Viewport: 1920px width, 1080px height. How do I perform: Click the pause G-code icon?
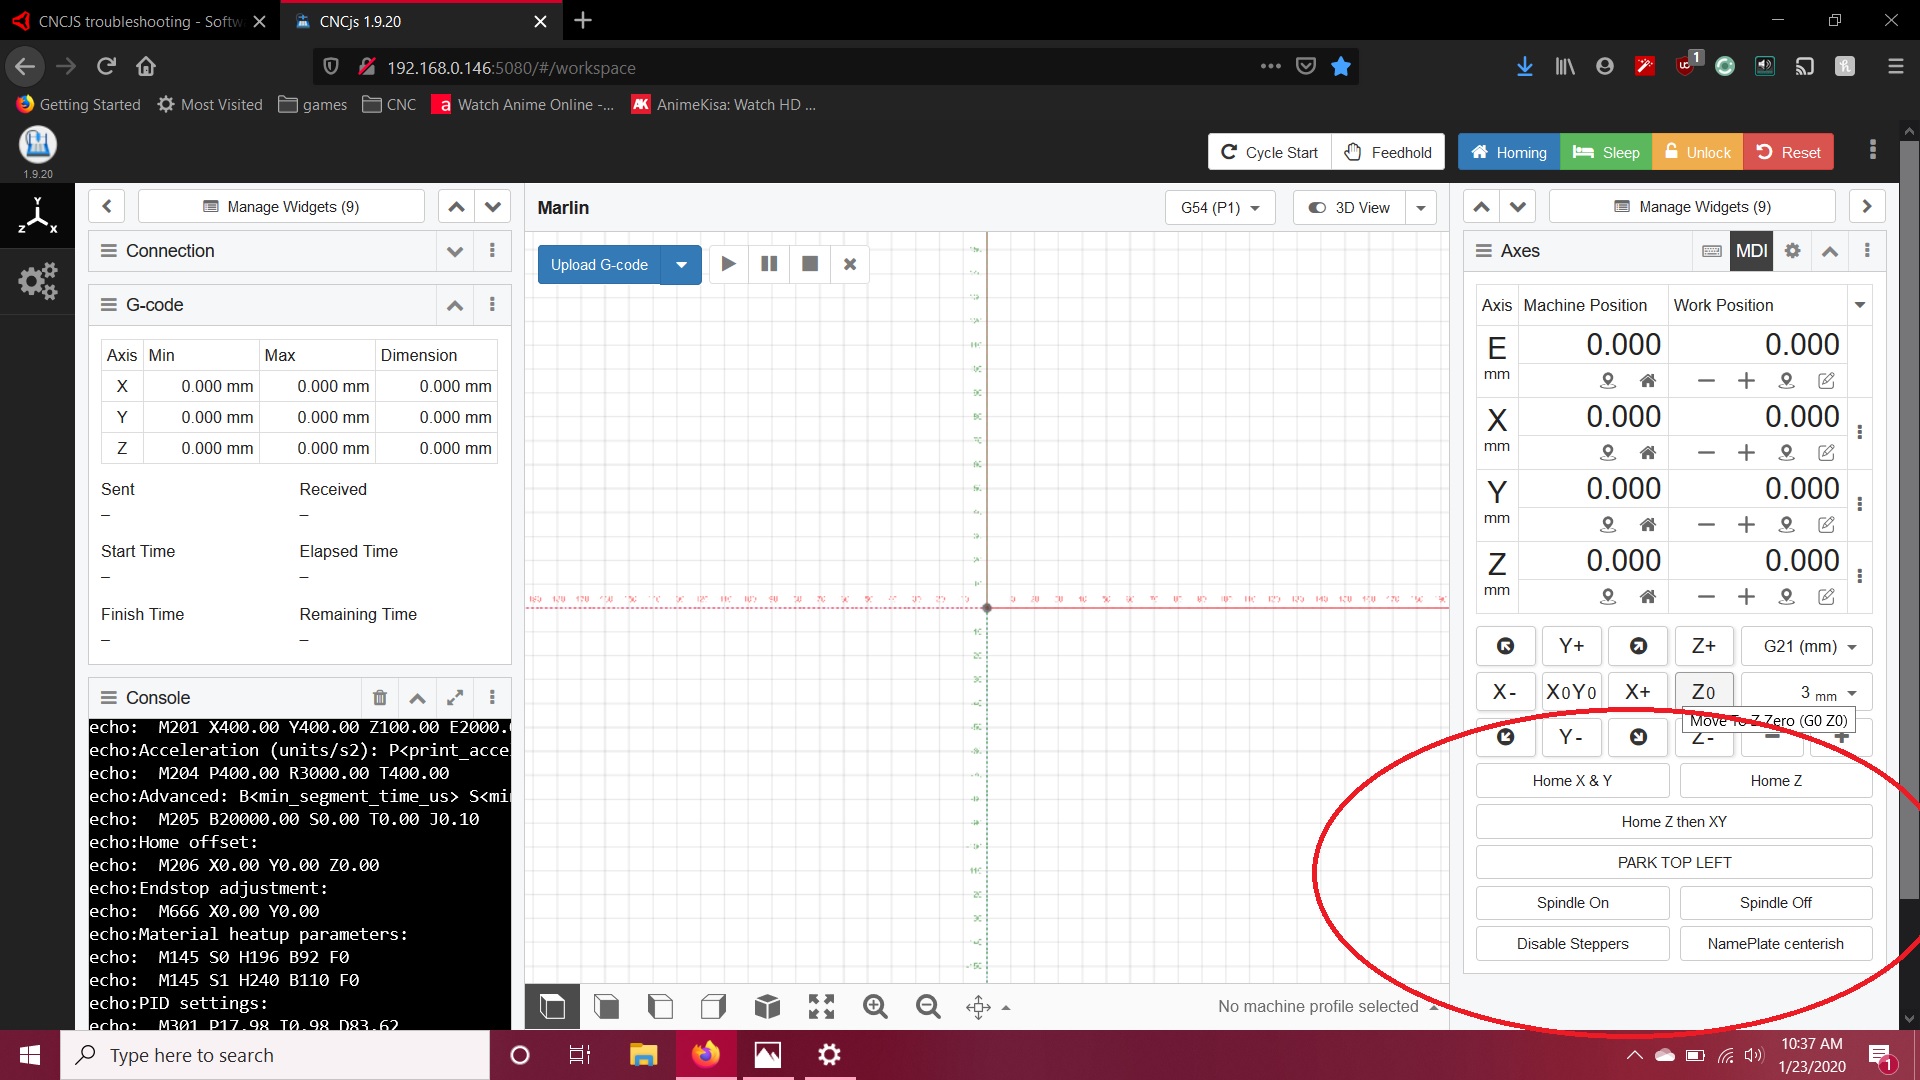pos(769,264)
